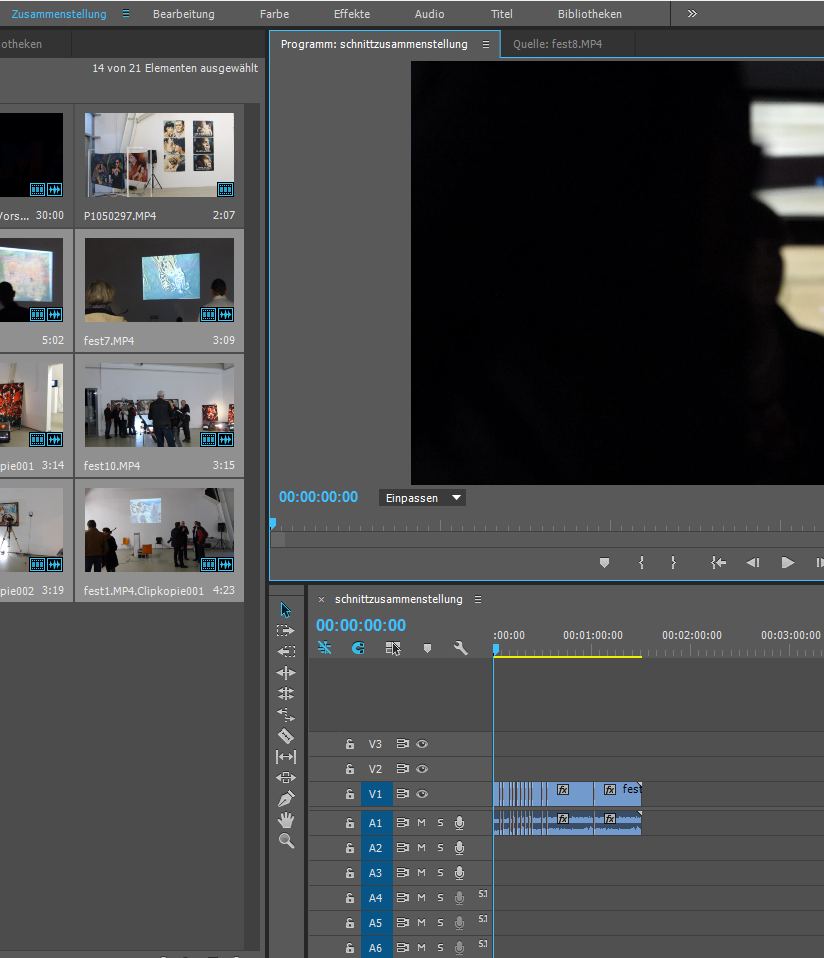This screenshot has width=824, height=958.
Task: Open the Zusammenstellung workspace menu
Action: 126,13
